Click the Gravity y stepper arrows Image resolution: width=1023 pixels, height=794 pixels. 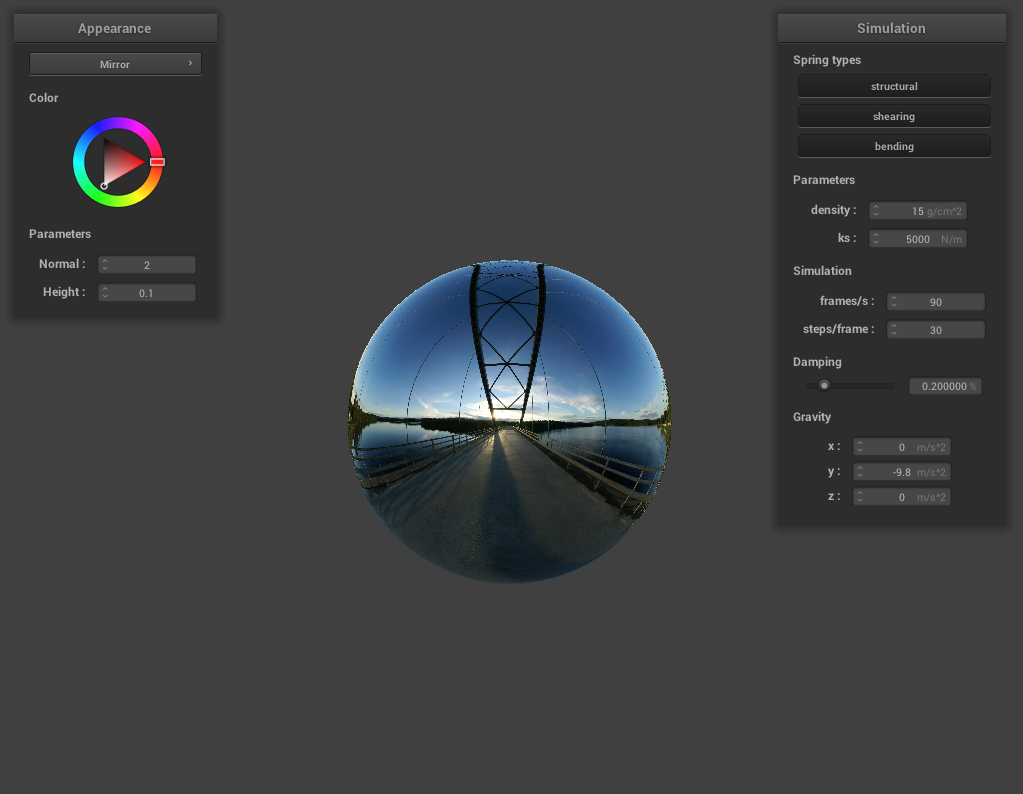click(x=861, y=472)
